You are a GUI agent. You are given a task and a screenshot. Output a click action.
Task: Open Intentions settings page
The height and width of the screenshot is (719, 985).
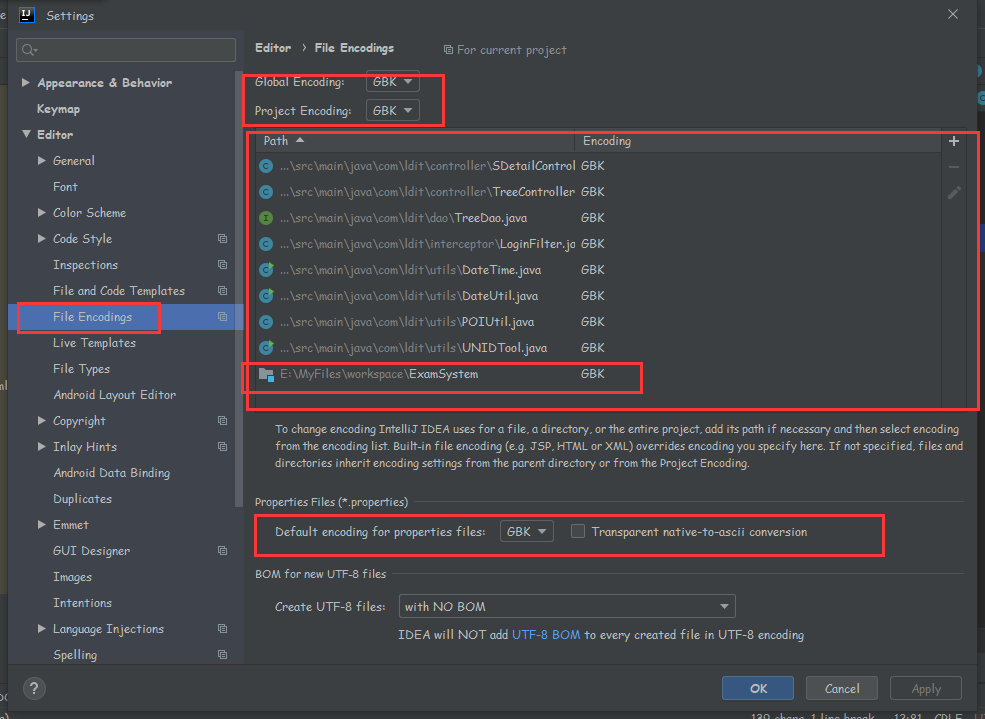[82, 603]
